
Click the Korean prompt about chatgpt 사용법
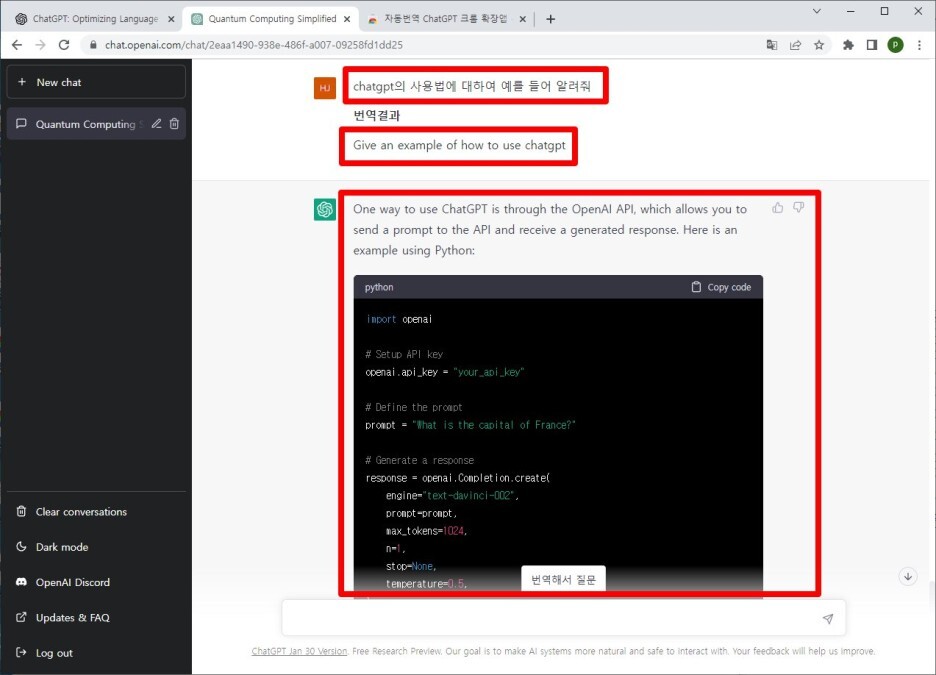472,86
